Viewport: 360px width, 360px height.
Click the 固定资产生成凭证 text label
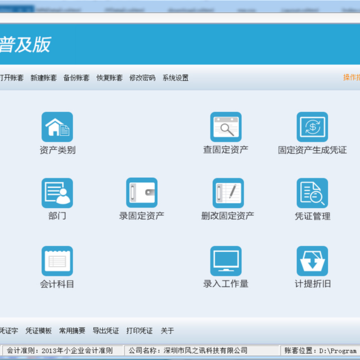(312, 150)
